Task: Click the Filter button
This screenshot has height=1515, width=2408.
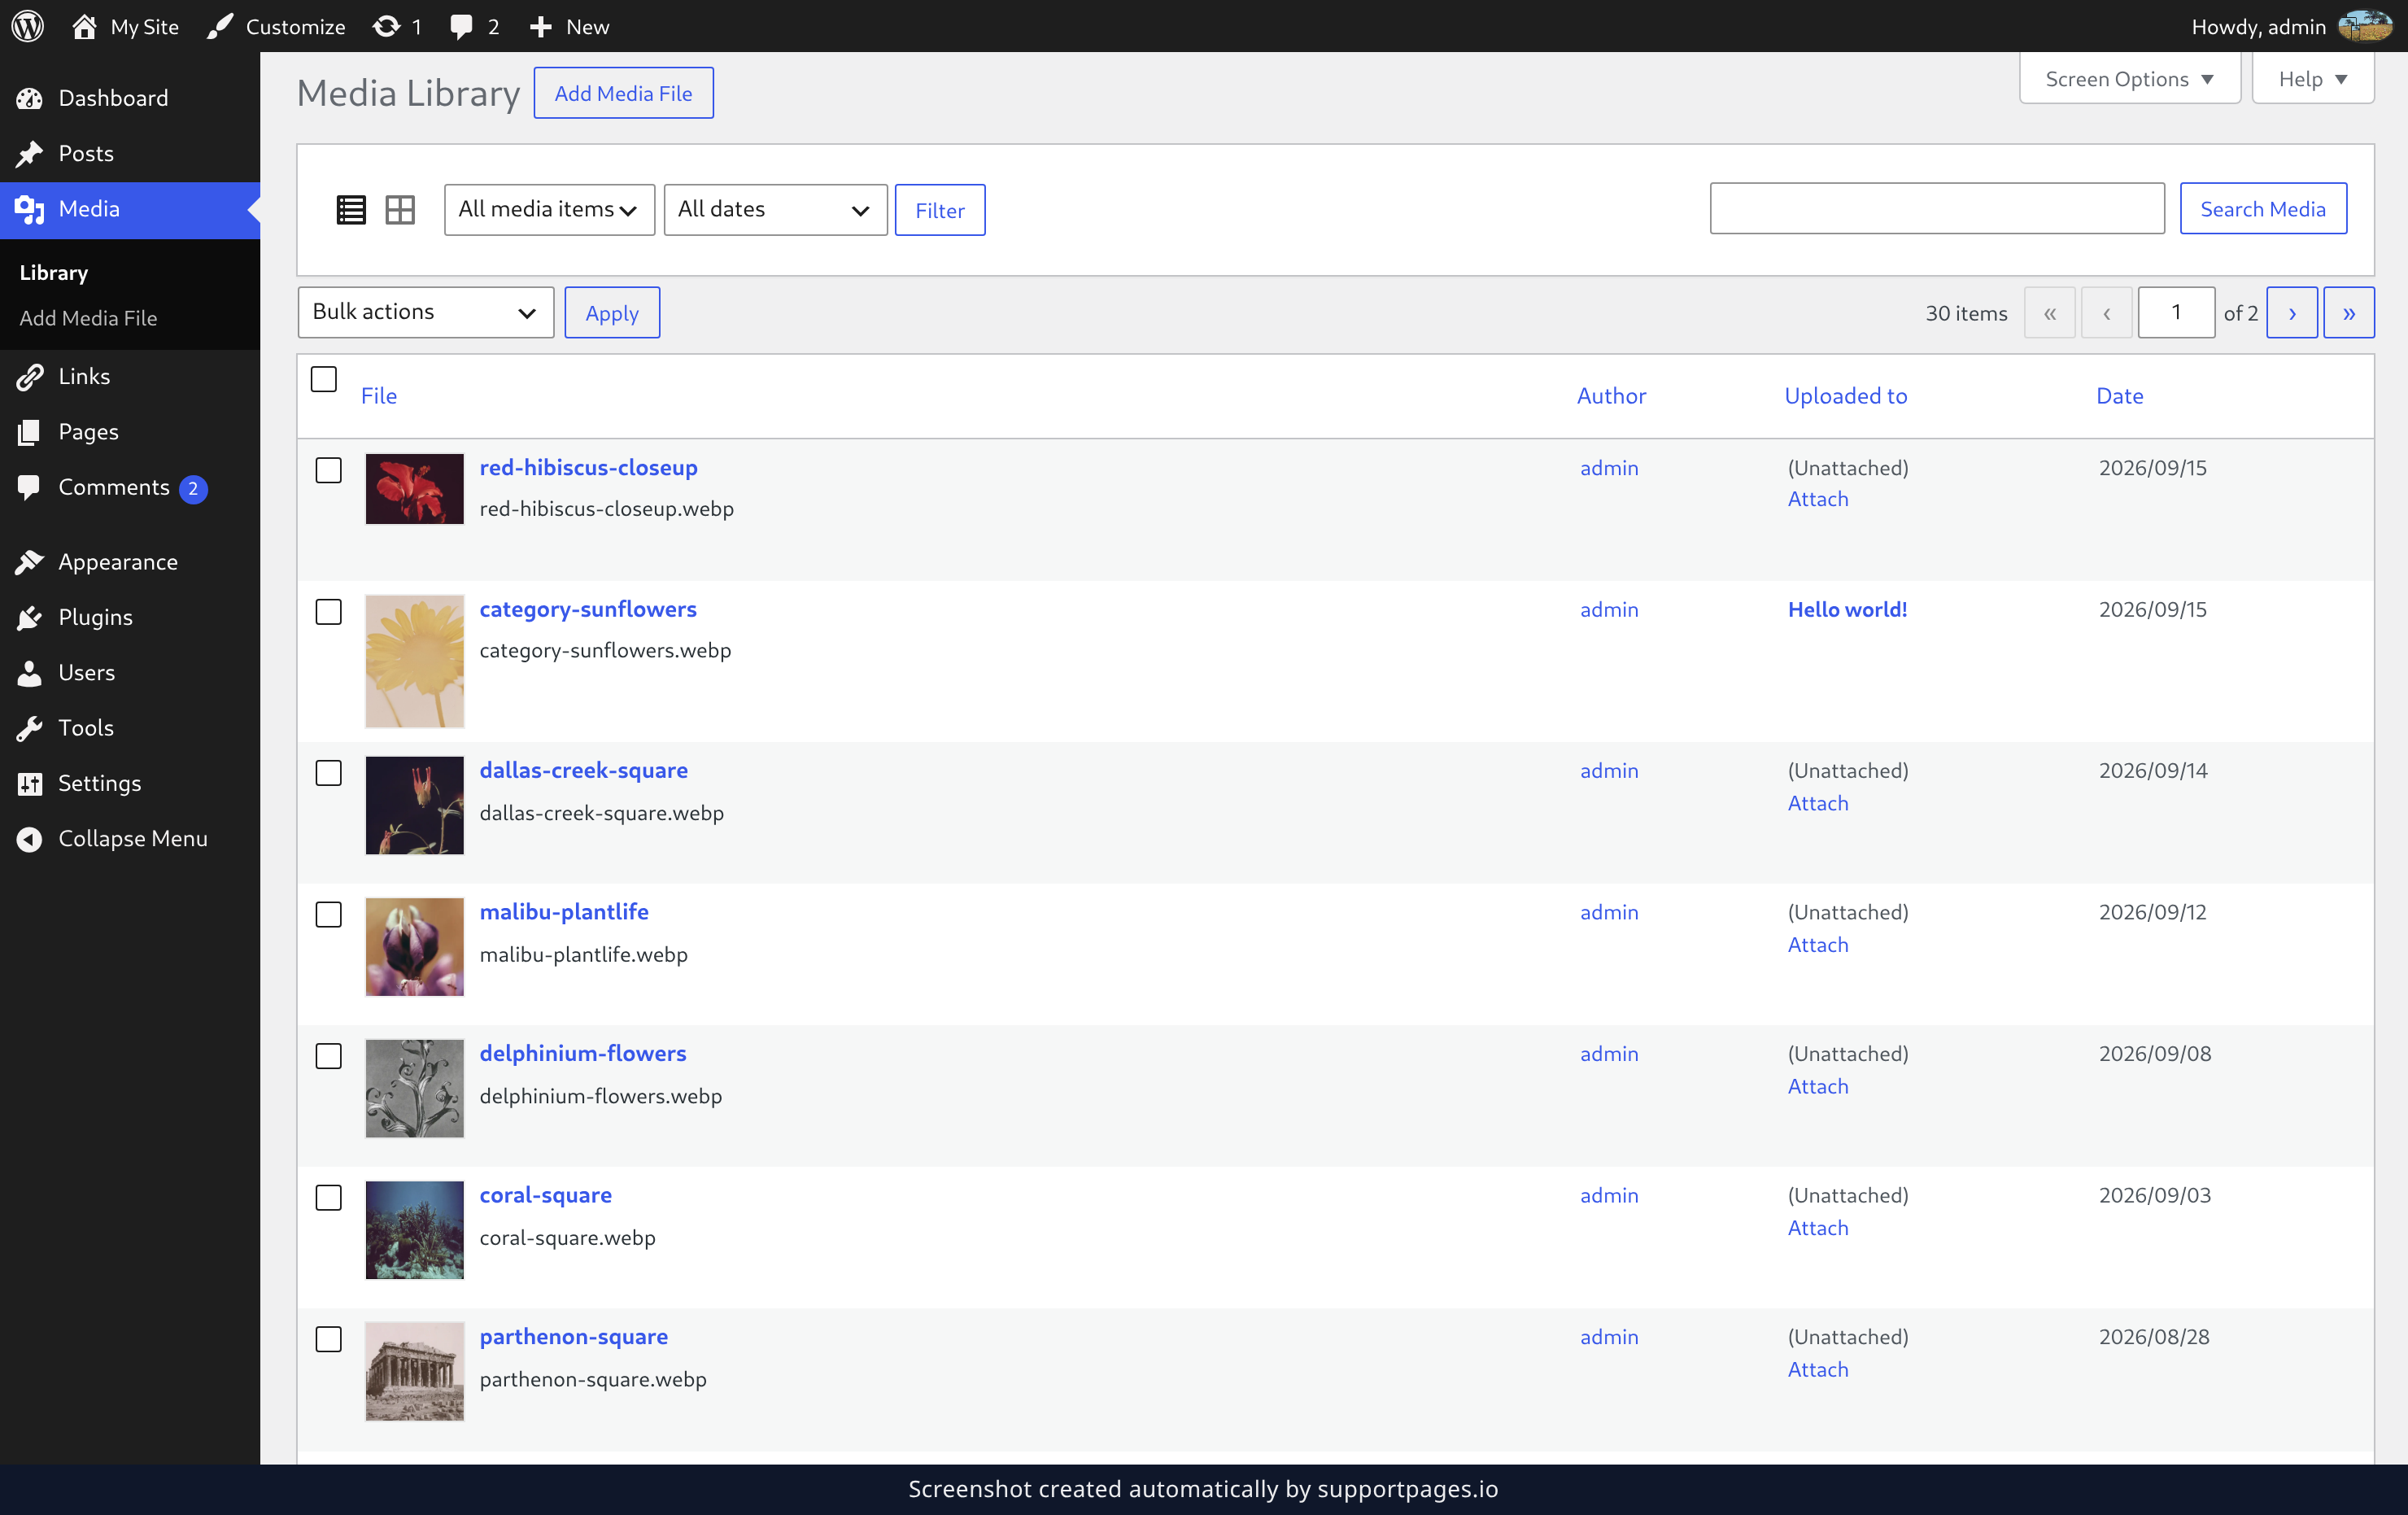Action: [939, 210]
